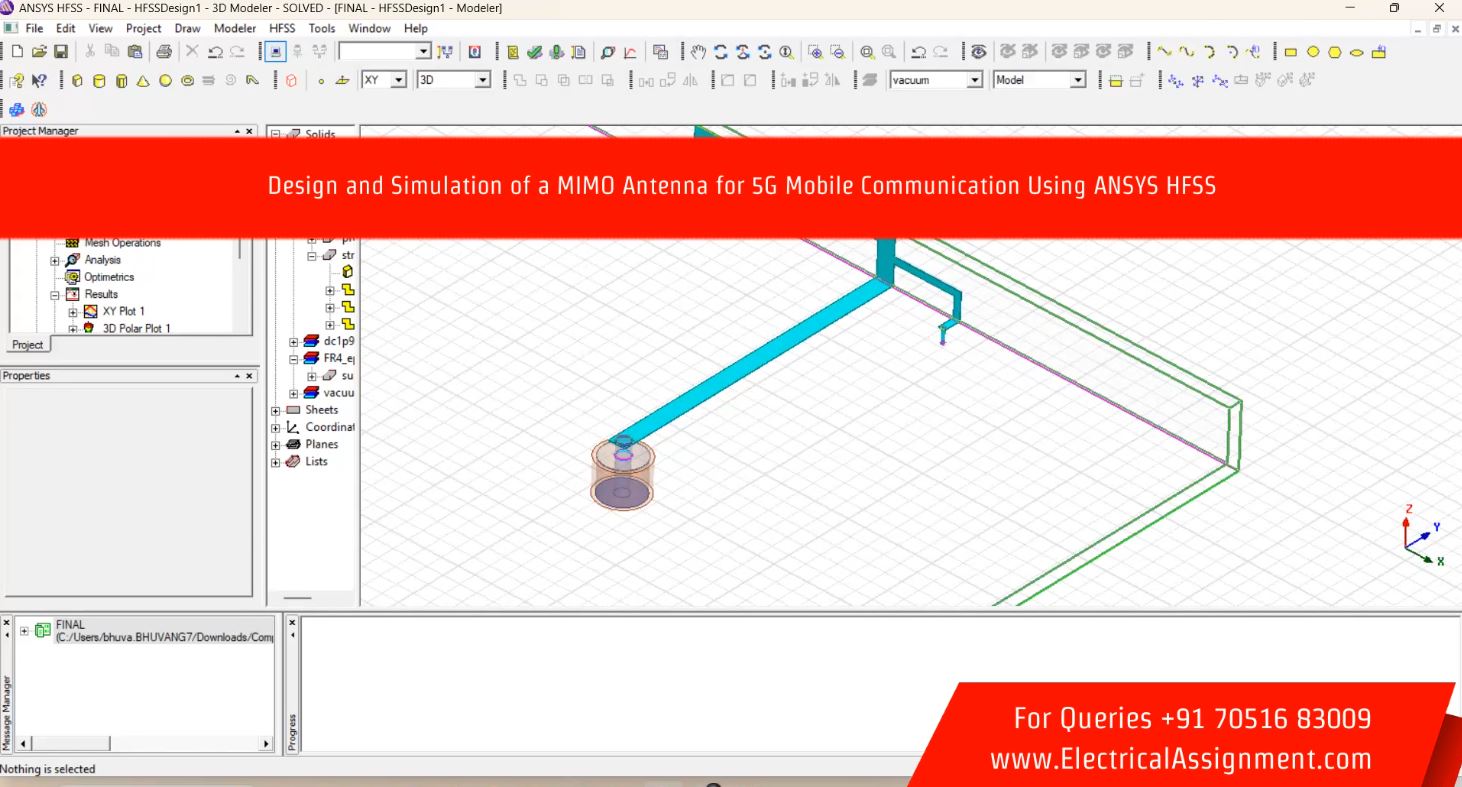Select the draw spline tool
This screenshot has width=1462, height=787.
(1187, 52)
